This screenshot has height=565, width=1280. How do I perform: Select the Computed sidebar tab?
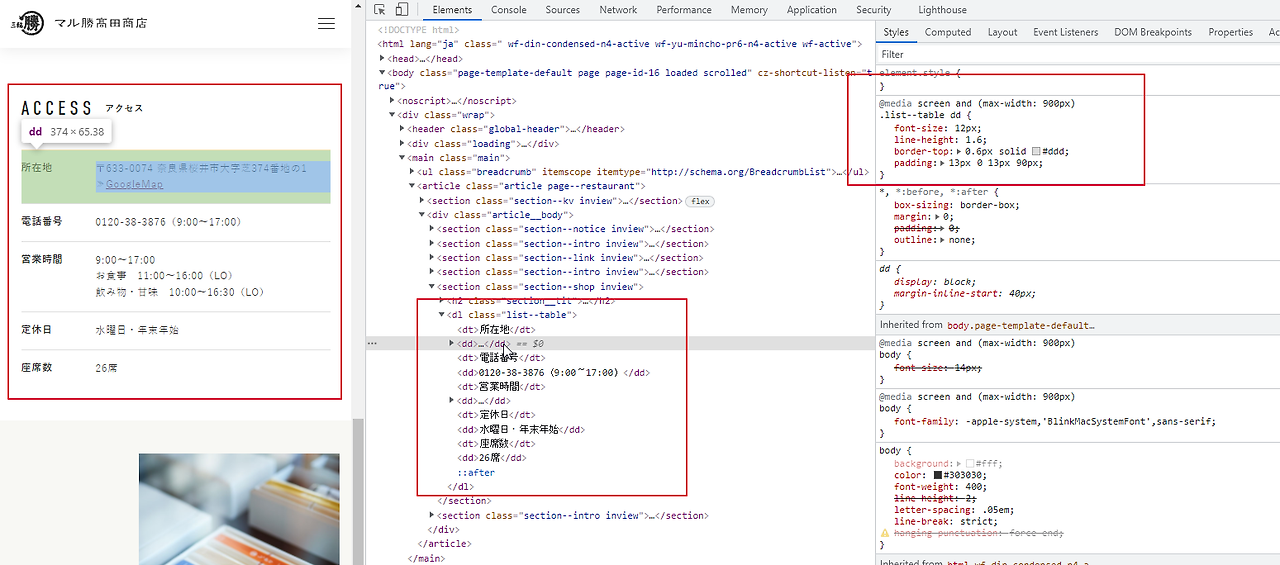948,32
